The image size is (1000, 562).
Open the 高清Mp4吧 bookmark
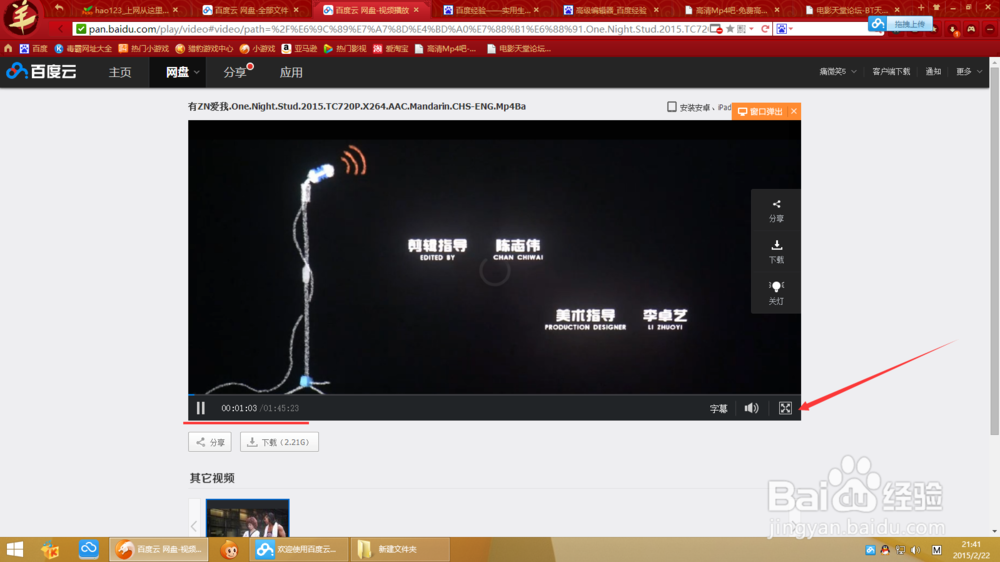pyautogui.click(x=445, y=48)
